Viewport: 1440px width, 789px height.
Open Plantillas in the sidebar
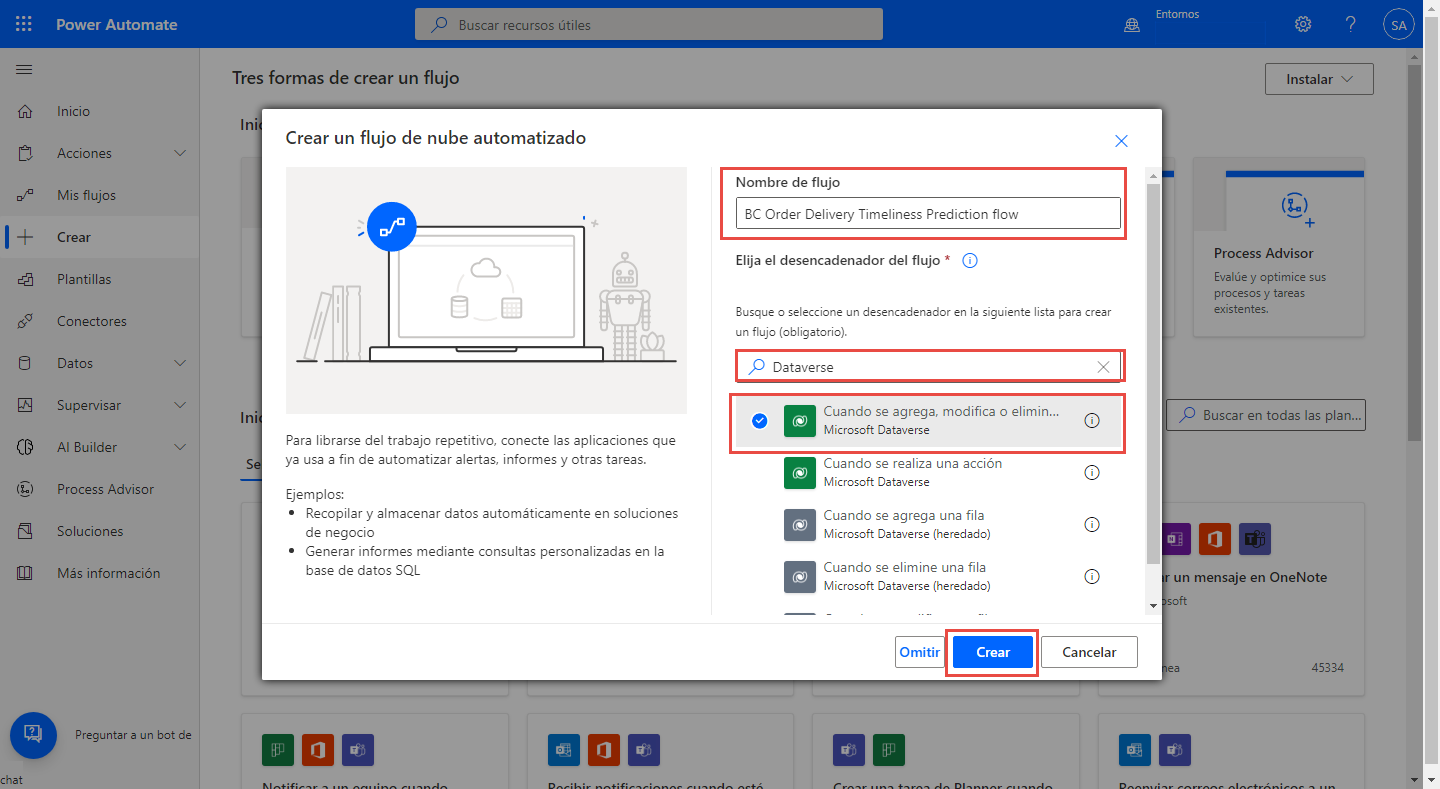point(100,279)
